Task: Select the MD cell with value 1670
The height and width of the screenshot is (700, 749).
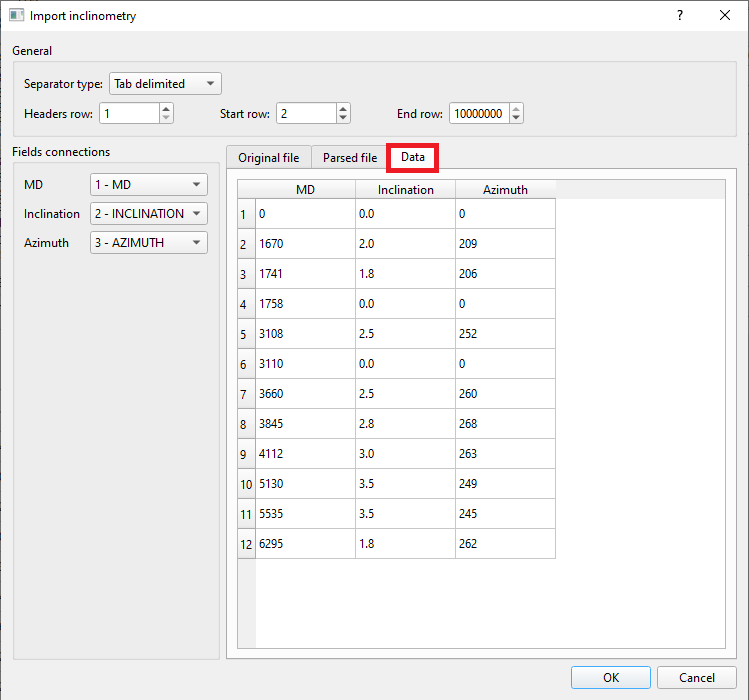Action: (x=306, y=244)
